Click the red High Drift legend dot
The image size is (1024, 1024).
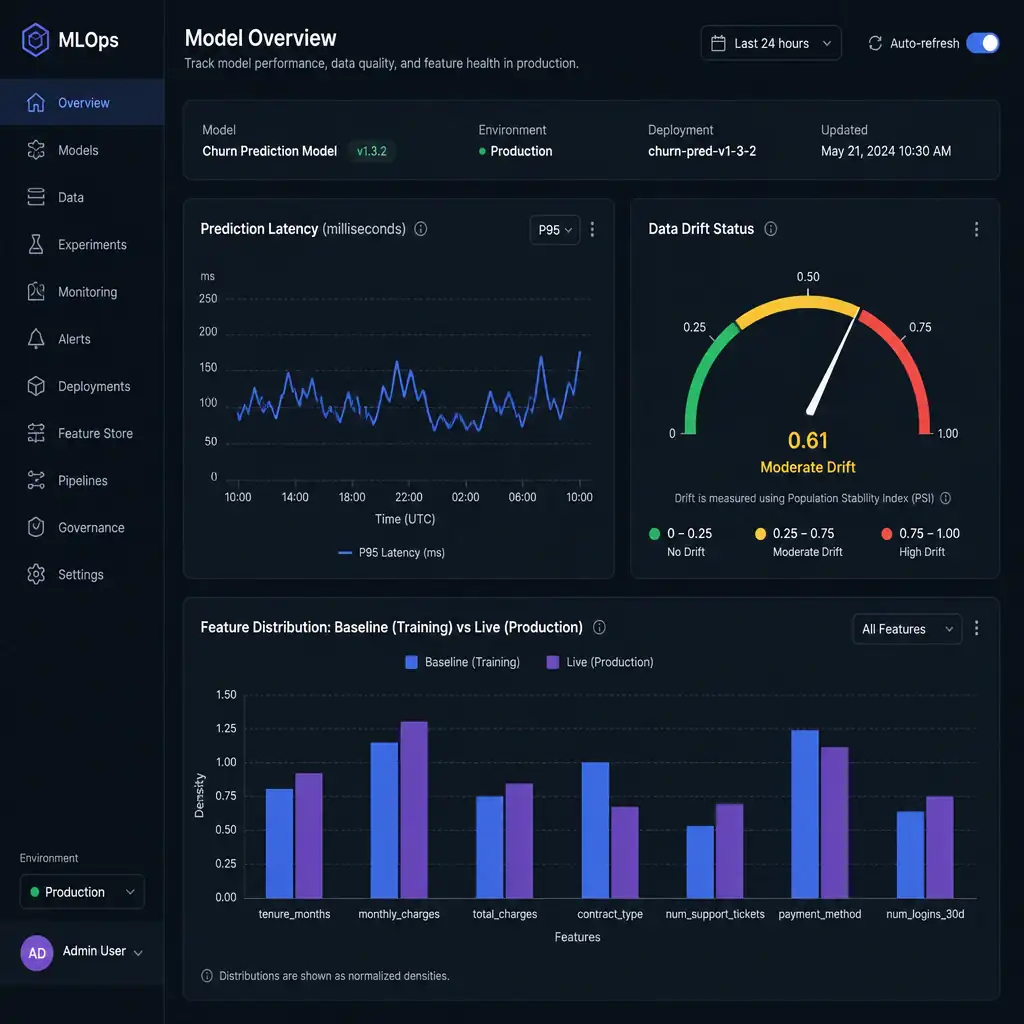pos(886,534)
